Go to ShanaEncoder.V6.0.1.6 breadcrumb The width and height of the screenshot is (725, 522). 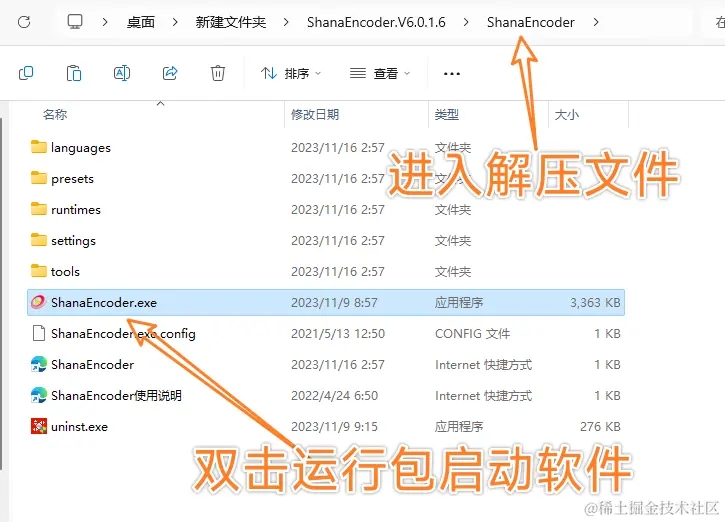(x=376, y=22)
